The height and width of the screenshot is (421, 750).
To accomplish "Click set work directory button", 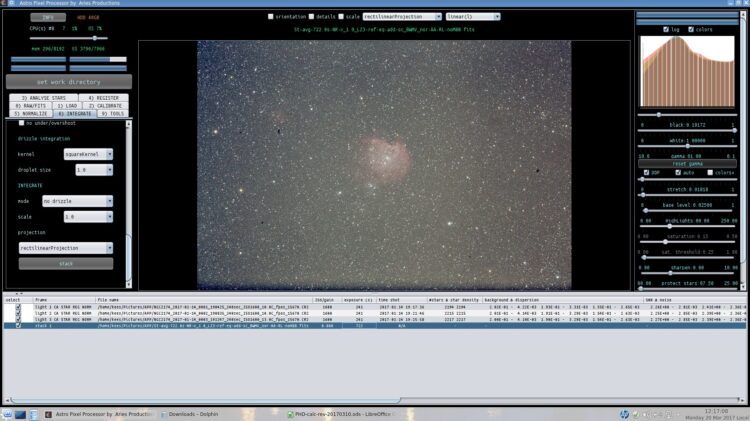I will point(69,82).
